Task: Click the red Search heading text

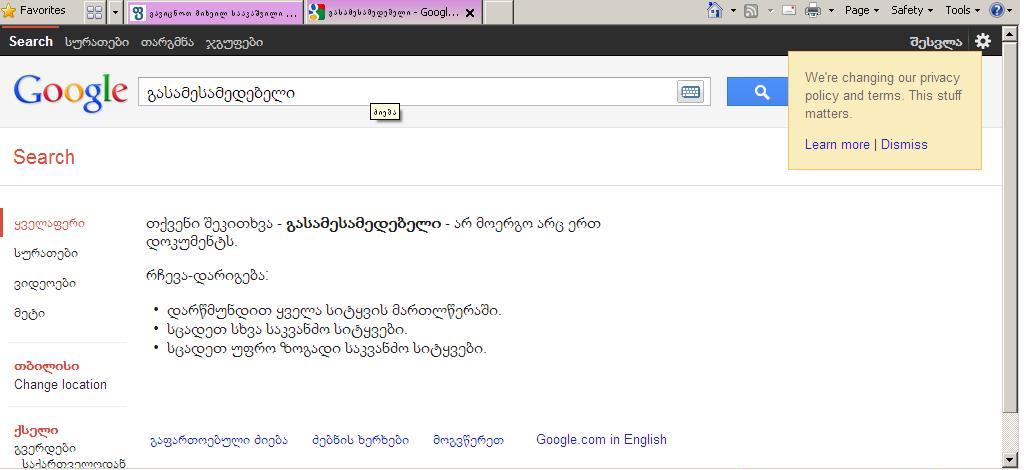Action: click(x=44, y=157)
